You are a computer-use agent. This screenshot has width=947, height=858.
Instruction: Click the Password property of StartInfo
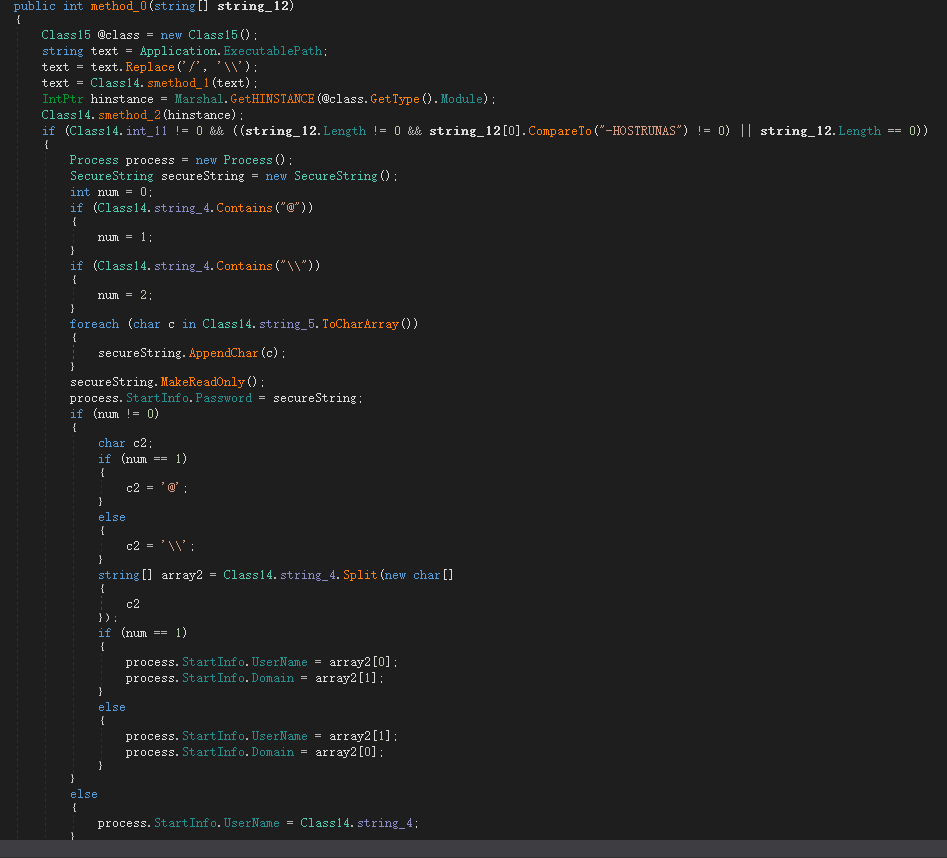pyautogui.click(x=225, y=398)
